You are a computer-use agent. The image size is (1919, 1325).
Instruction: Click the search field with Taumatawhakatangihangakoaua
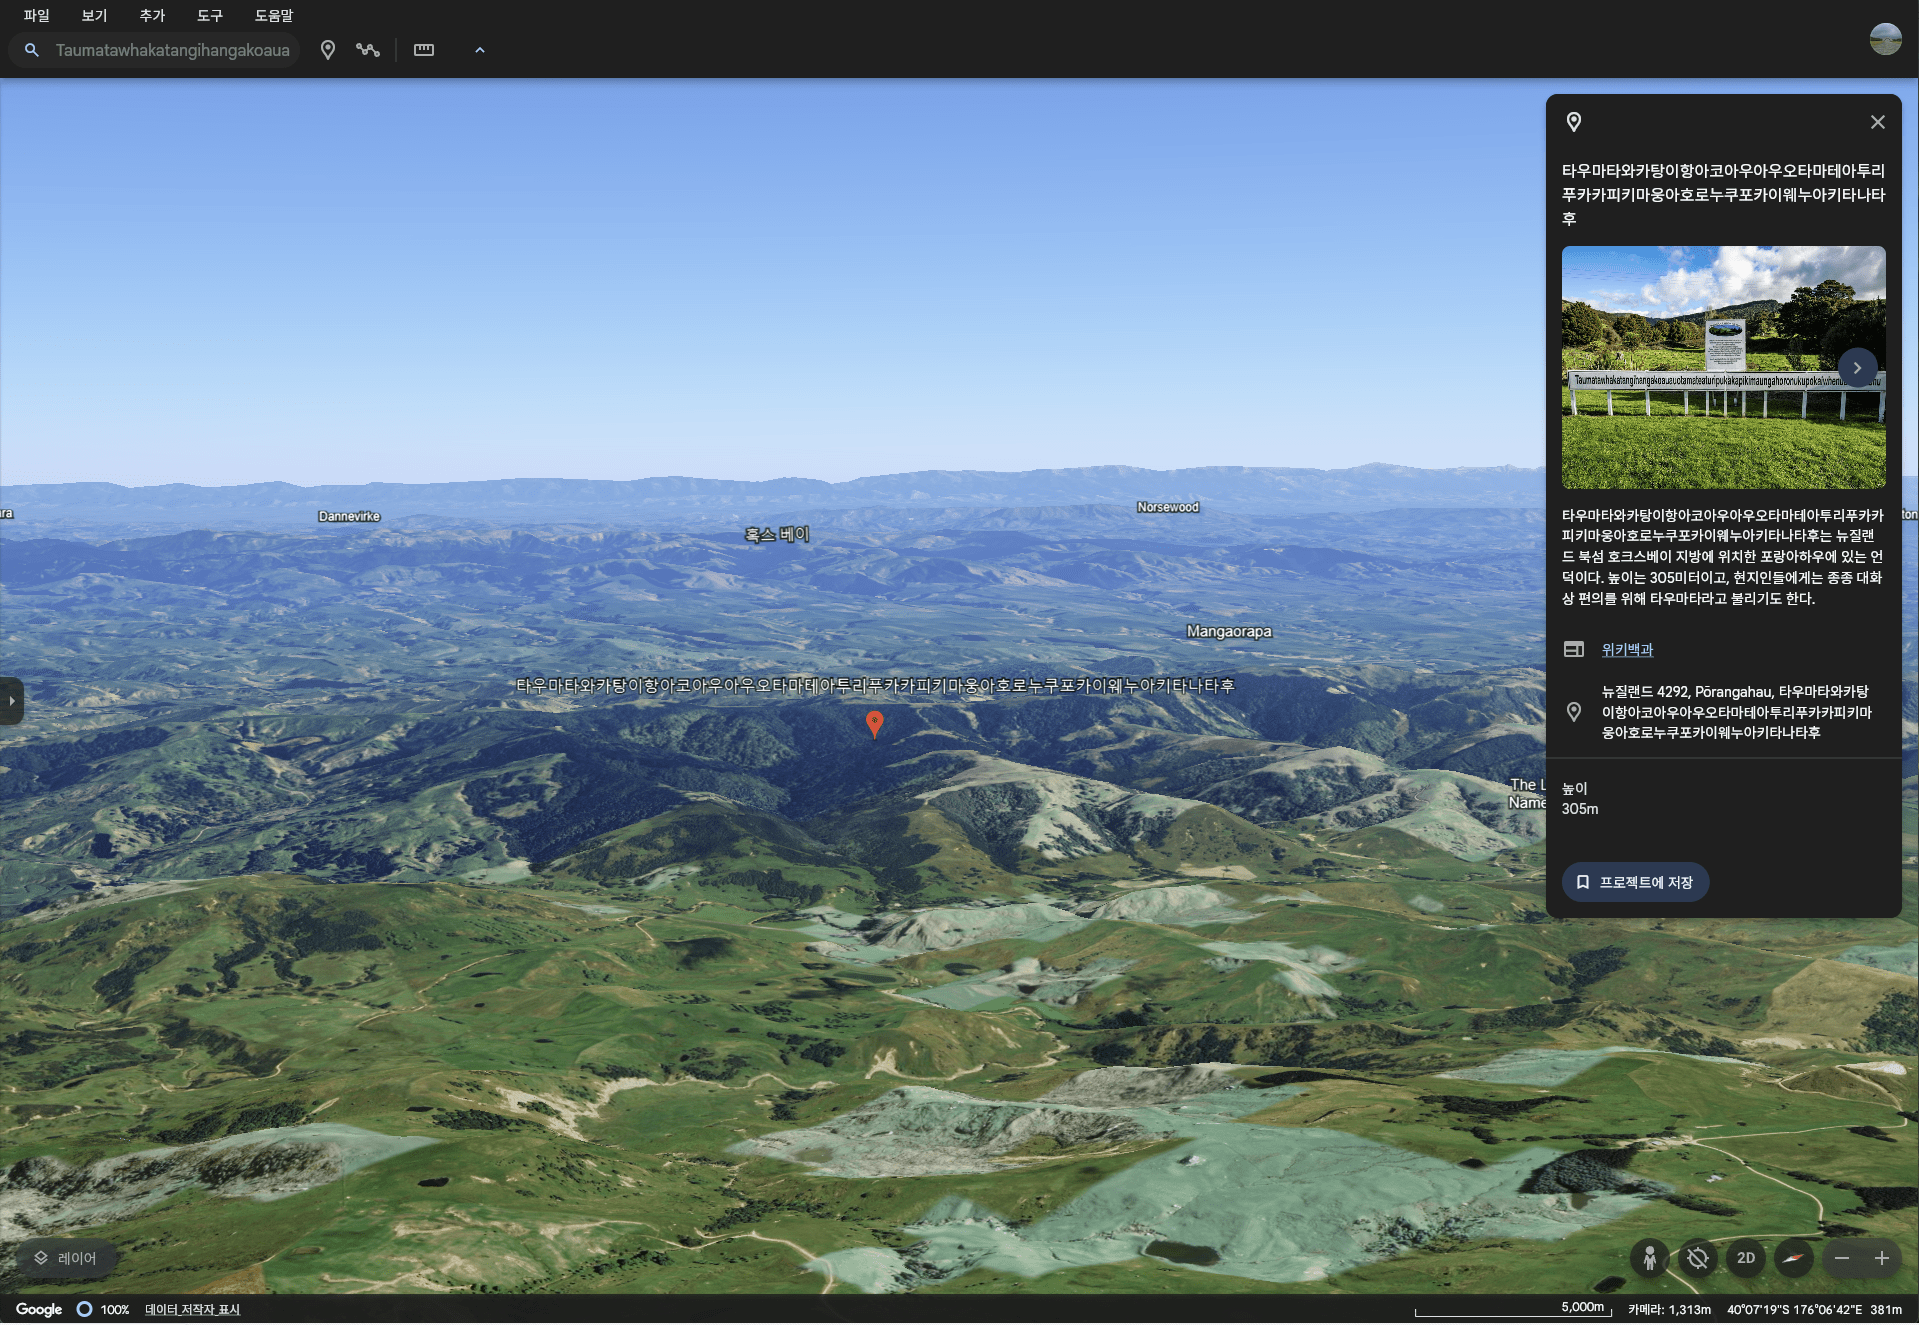(155, 50)
